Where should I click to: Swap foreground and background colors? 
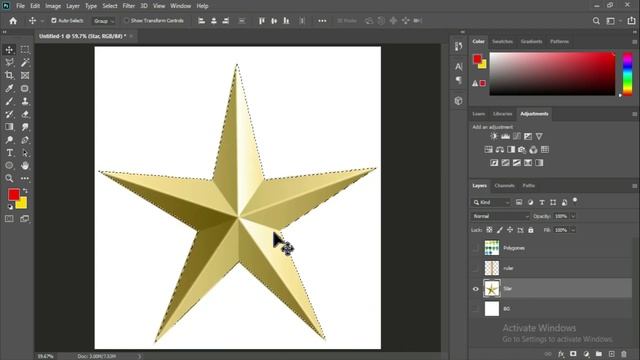point(25,191)
